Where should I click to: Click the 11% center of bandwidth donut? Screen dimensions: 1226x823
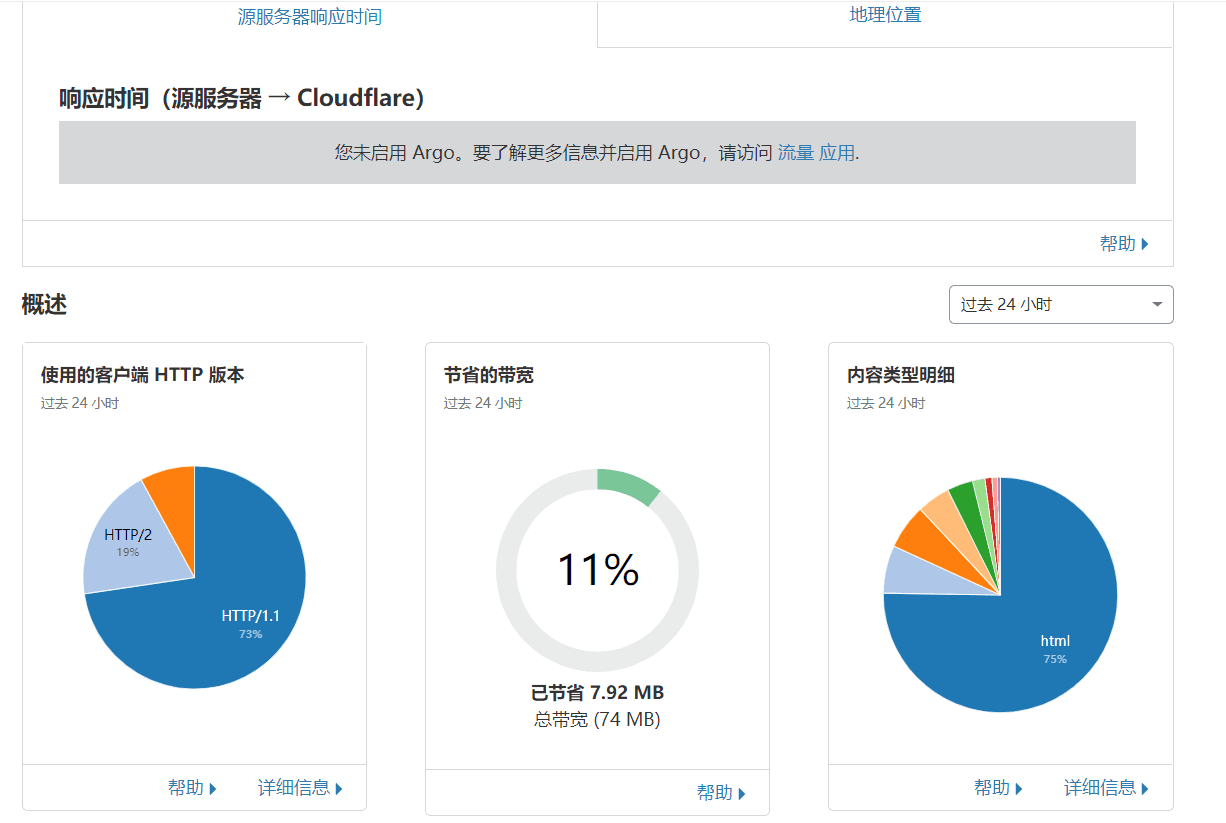click(597, 570)
